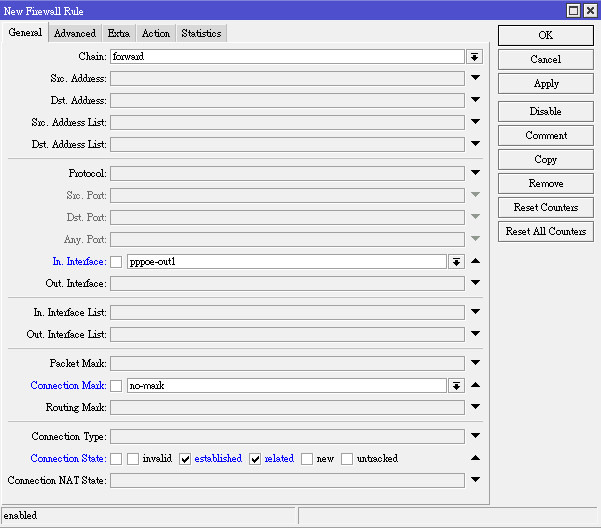Remove the firewall rule

[546, 184]
